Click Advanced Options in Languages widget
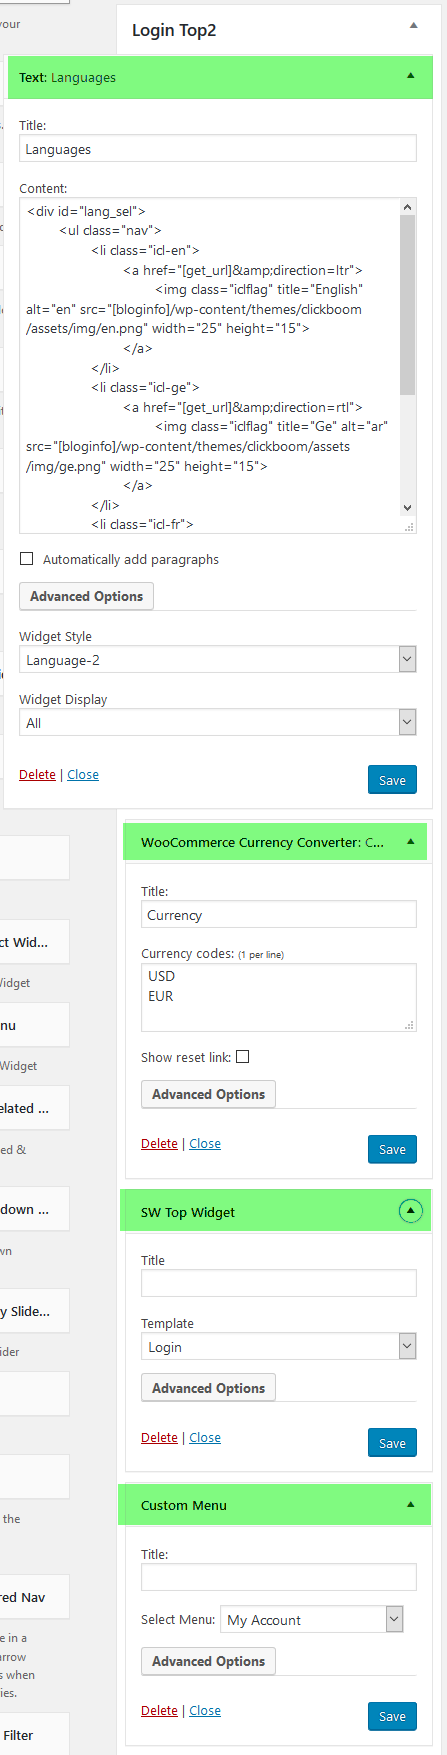The image size is (447, 1755). 86,596
